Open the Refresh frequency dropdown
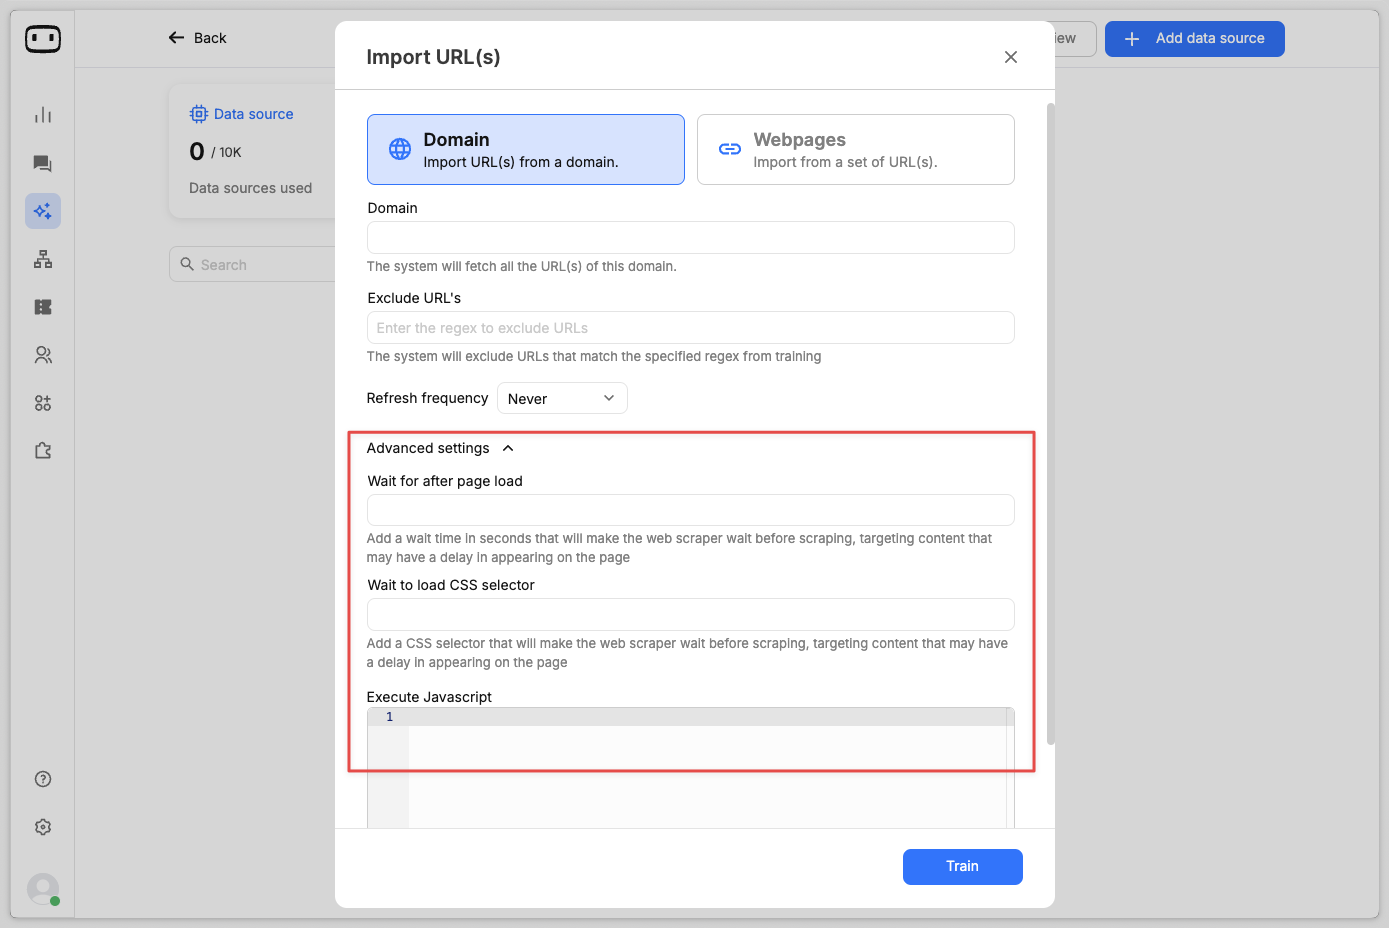 click(x=562, y=398)
